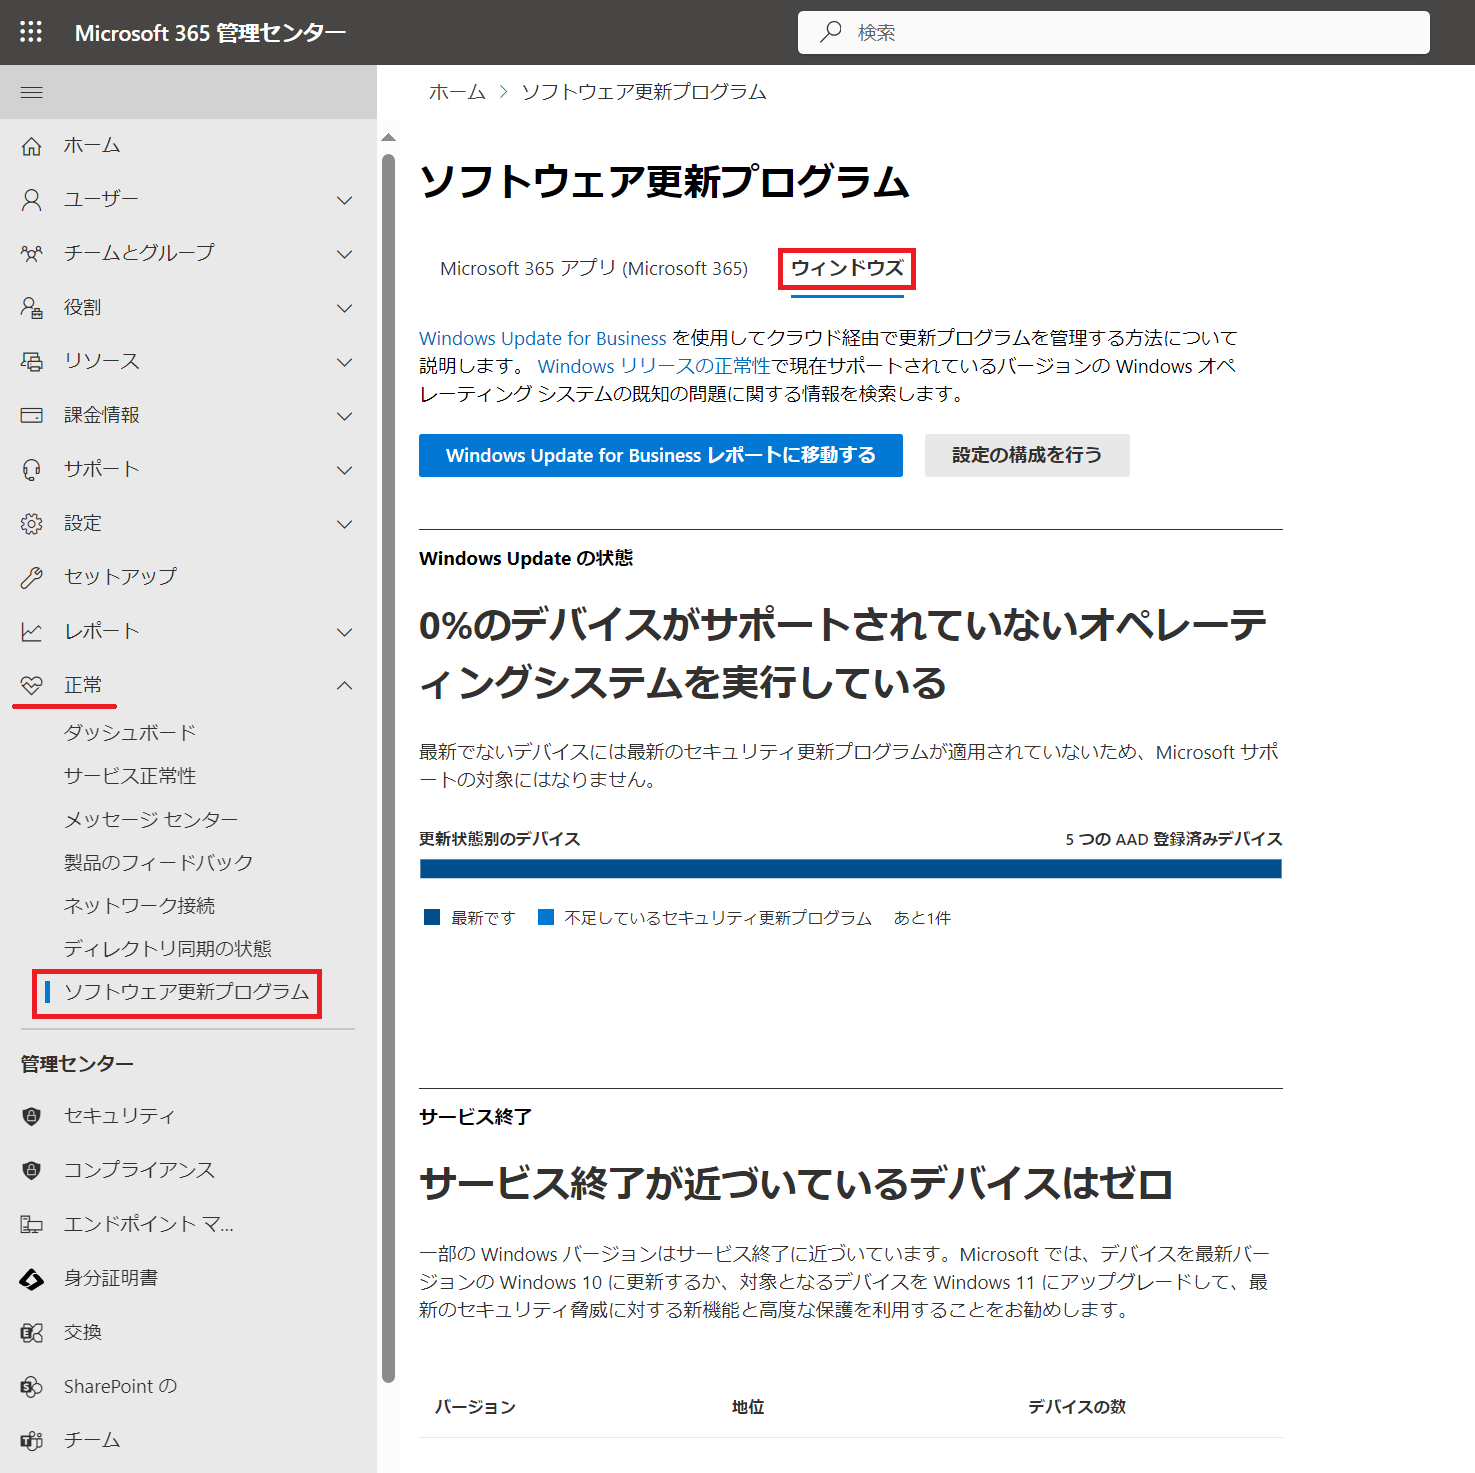
Task: Click the 課金情報 card icon
Action: (32, 415)
